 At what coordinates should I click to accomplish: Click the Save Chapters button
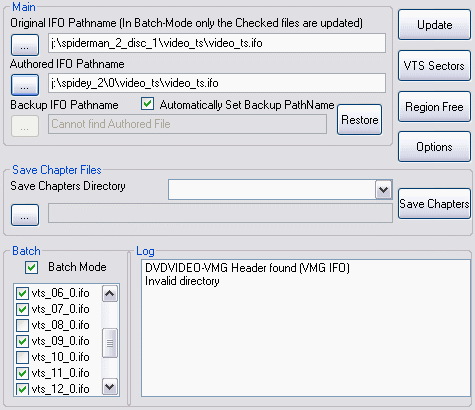pos(434,204)
